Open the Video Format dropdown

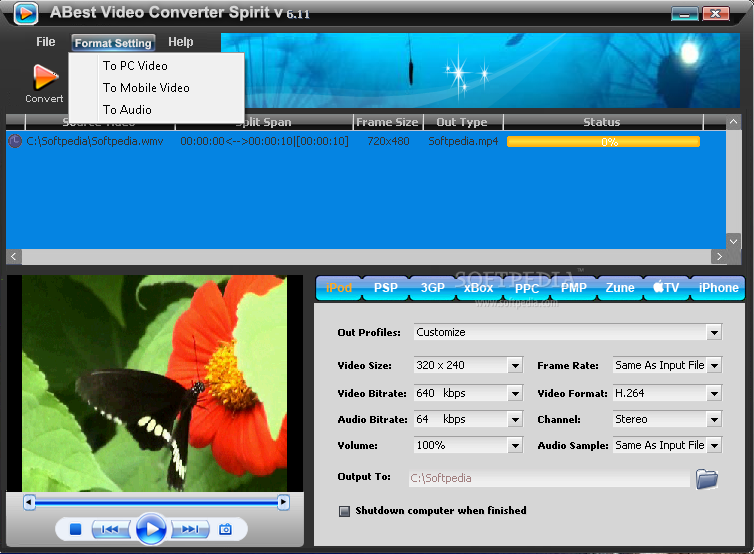pyautogui.click(x=715, y=393)
